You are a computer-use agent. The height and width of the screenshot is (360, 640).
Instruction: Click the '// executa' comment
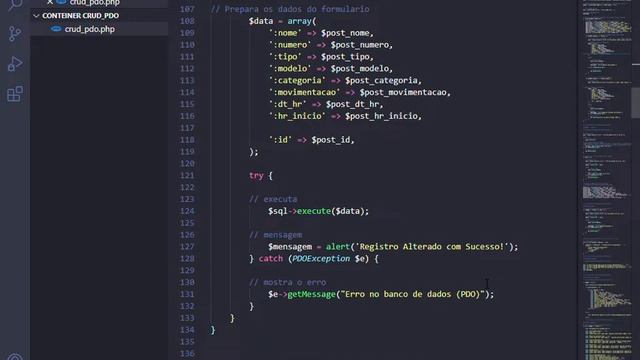pyautogui.click(x=273, y=199)
